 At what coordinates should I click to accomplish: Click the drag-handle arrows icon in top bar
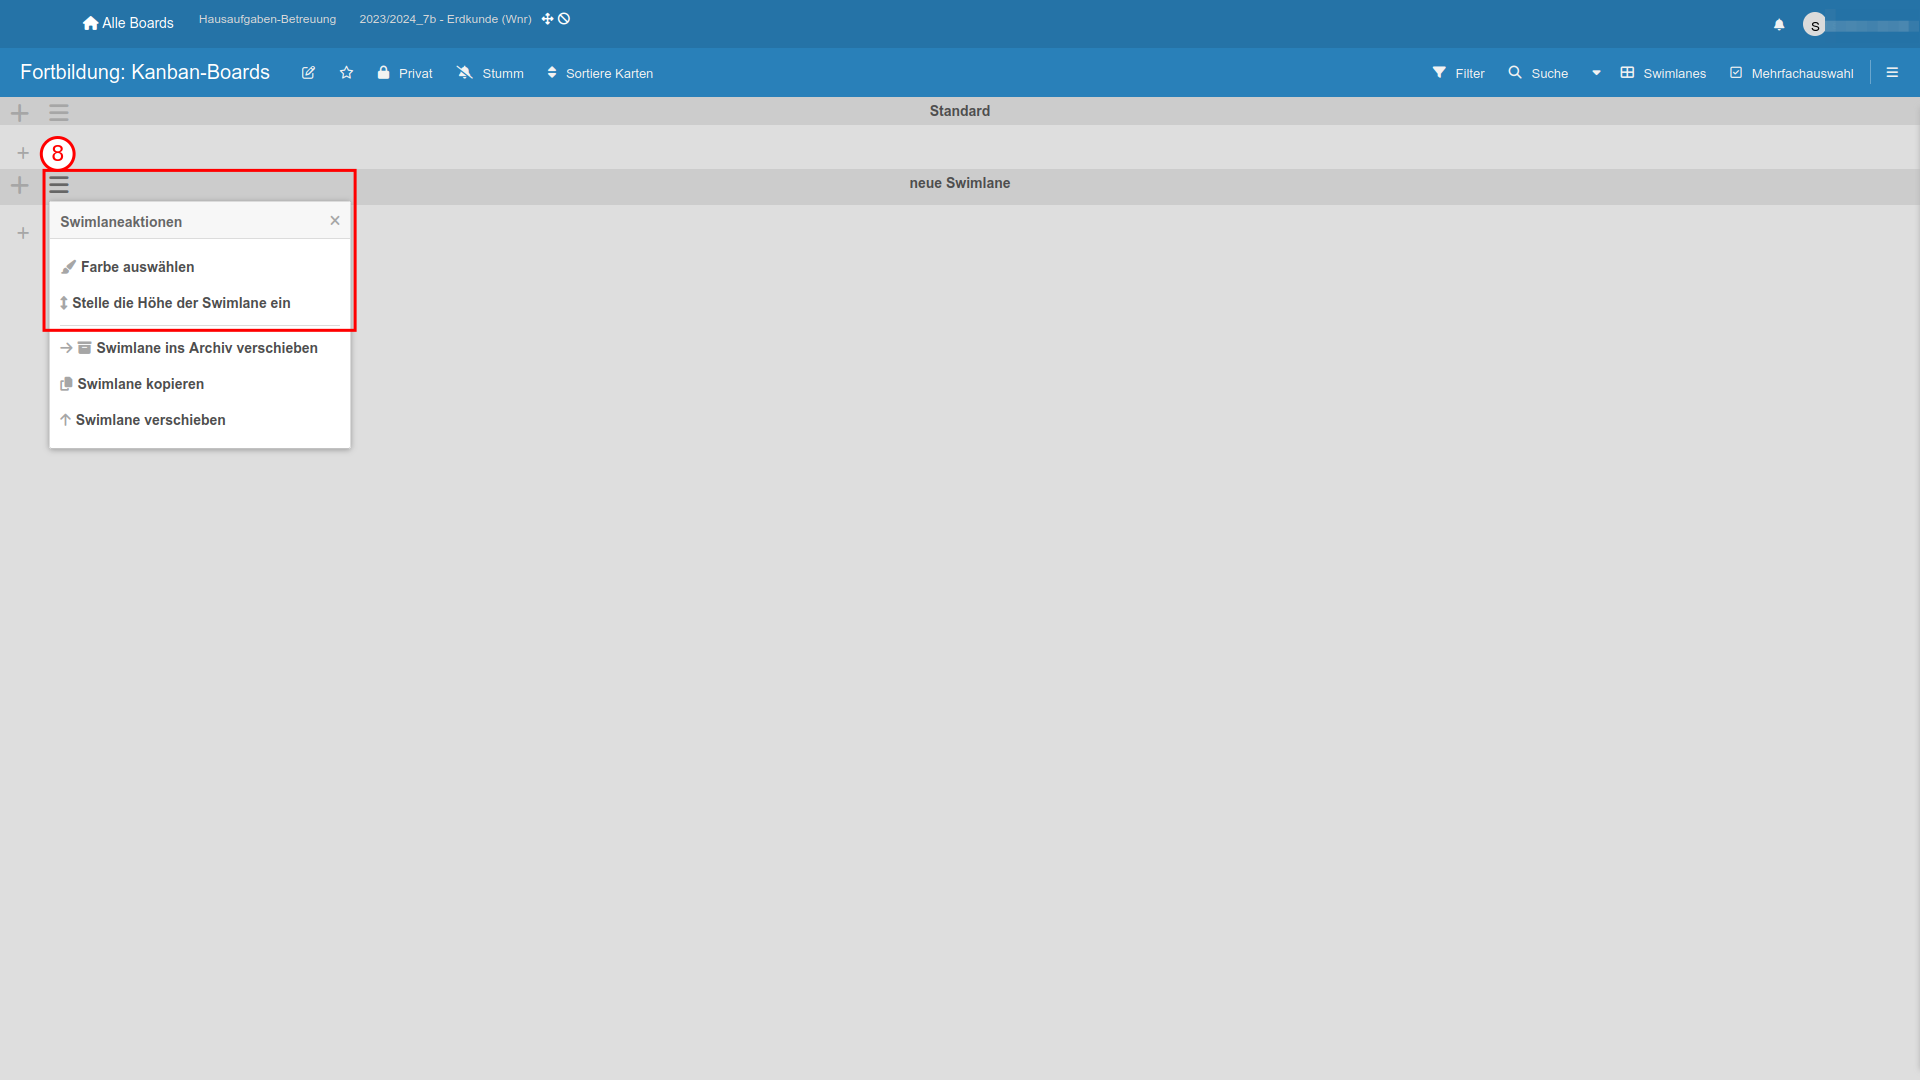[x=547, y=19]
